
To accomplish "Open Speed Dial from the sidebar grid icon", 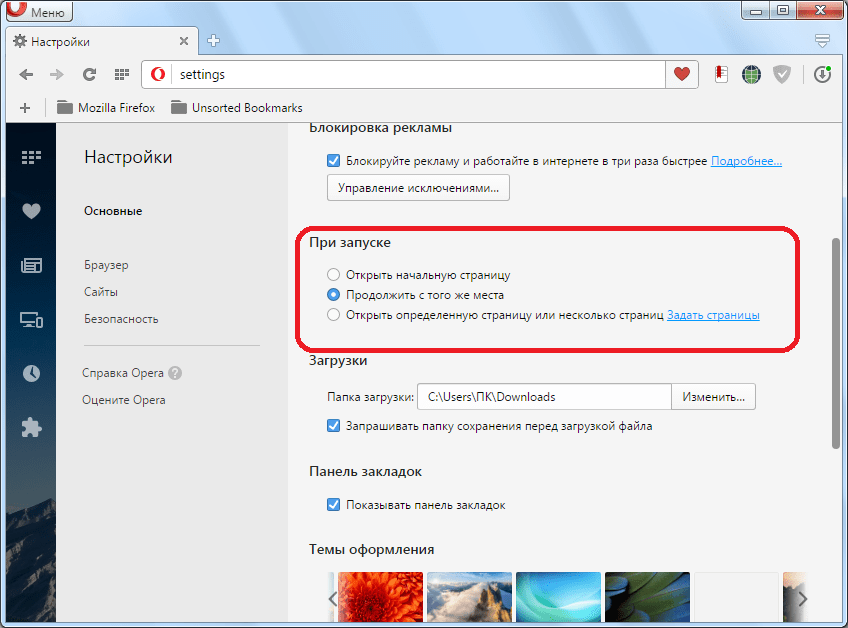I will 31,157.
